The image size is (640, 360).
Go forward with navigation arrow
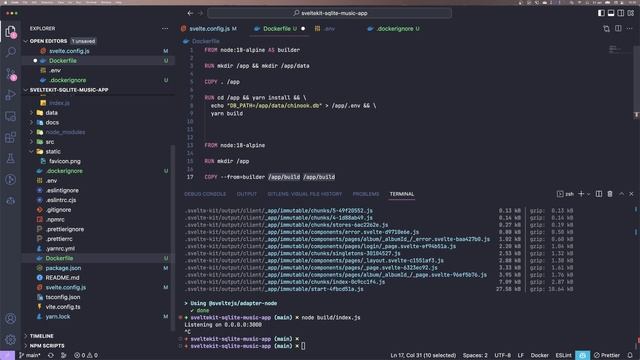[x=200, y=13]
